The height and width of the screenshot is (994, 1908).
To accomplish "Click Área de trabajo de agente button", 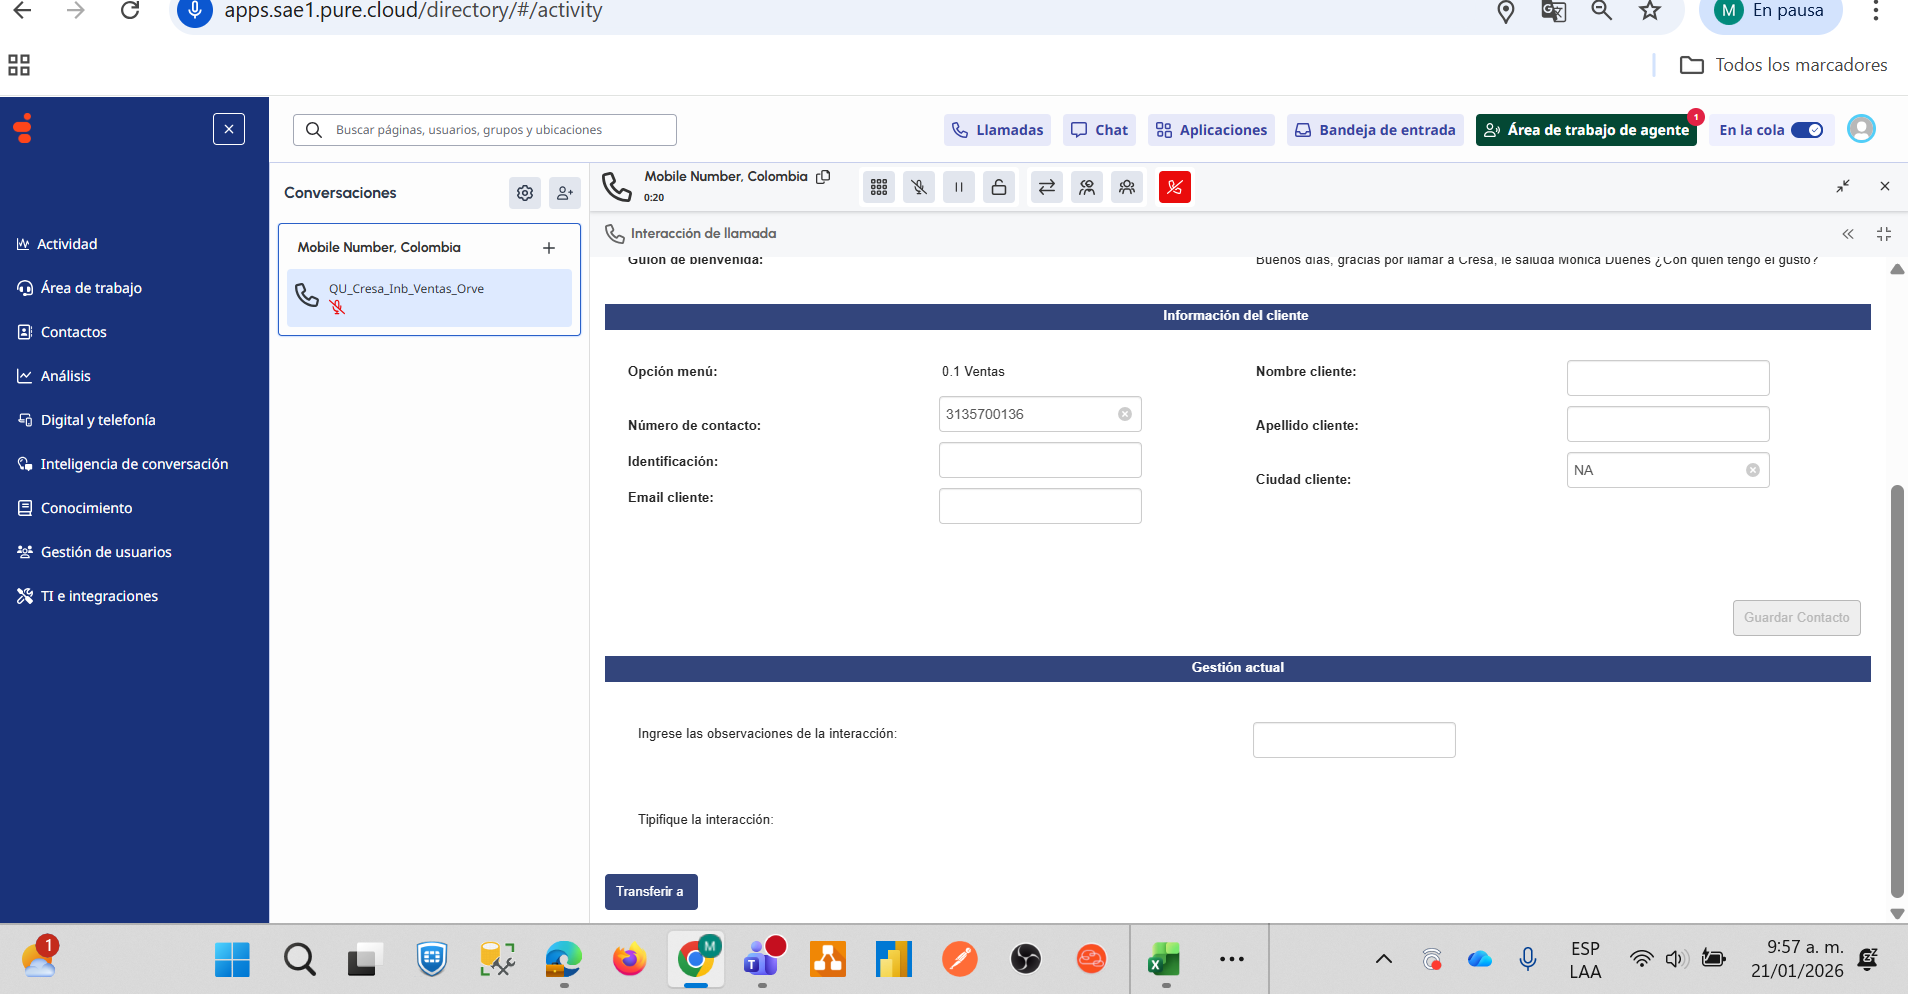I will click(1586, 130).
